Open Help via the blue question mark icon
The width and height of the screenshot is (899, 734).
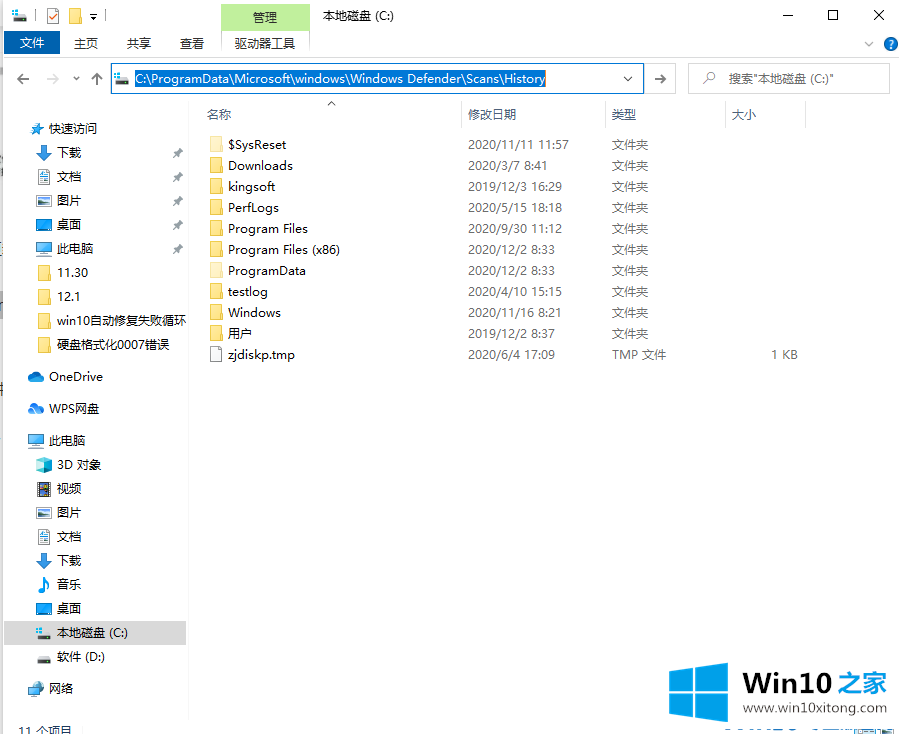[891, 44]
